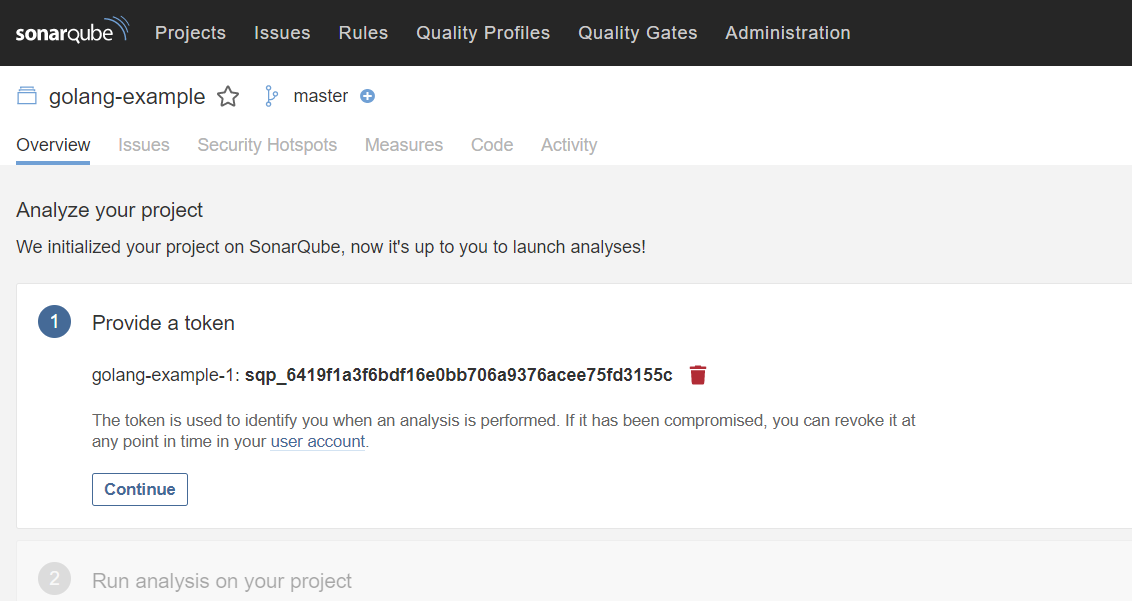
Task: Click the Run analysis on your project step
Action: (222, 581)
